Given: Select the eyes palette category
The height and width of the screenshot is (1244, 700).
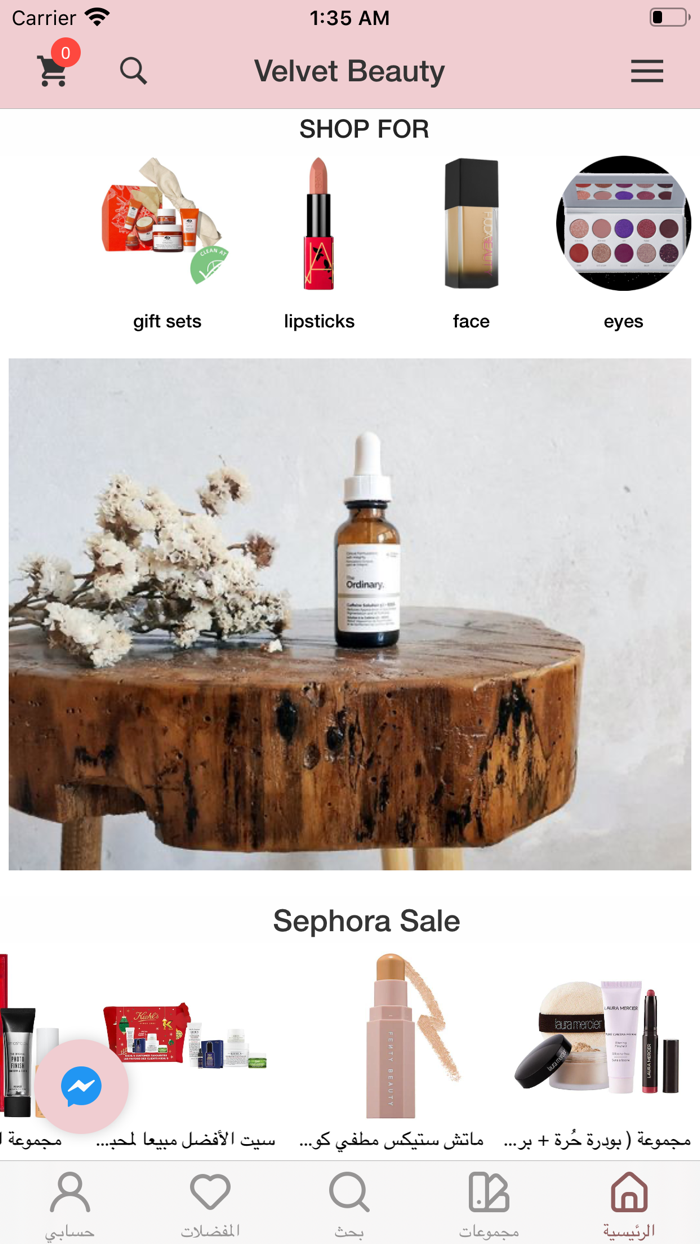Looking at the screenshot, I should (623, 222).
